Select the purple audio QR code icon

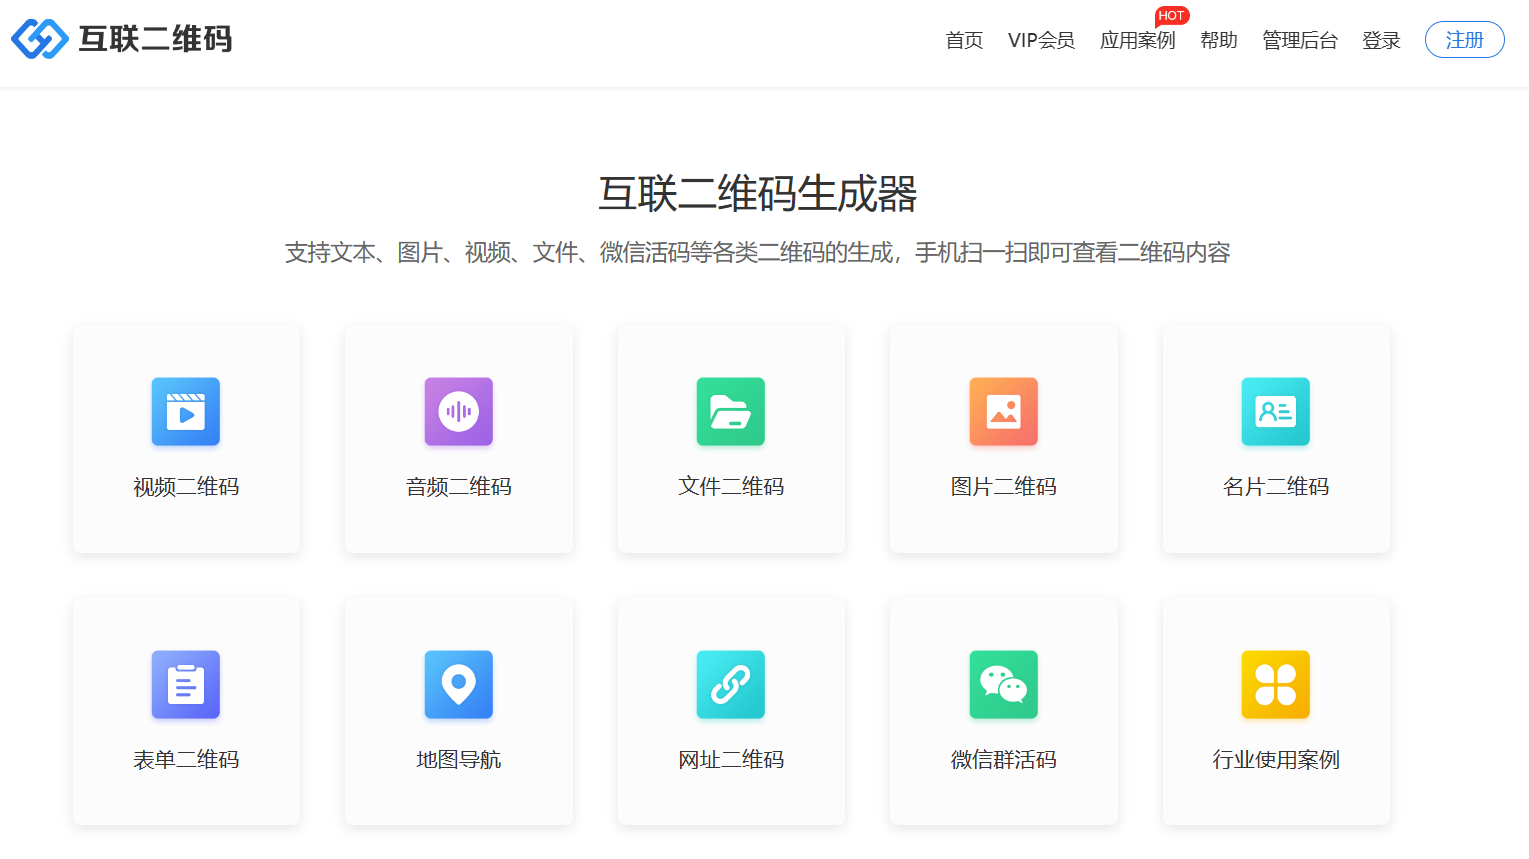coord(459,411)
